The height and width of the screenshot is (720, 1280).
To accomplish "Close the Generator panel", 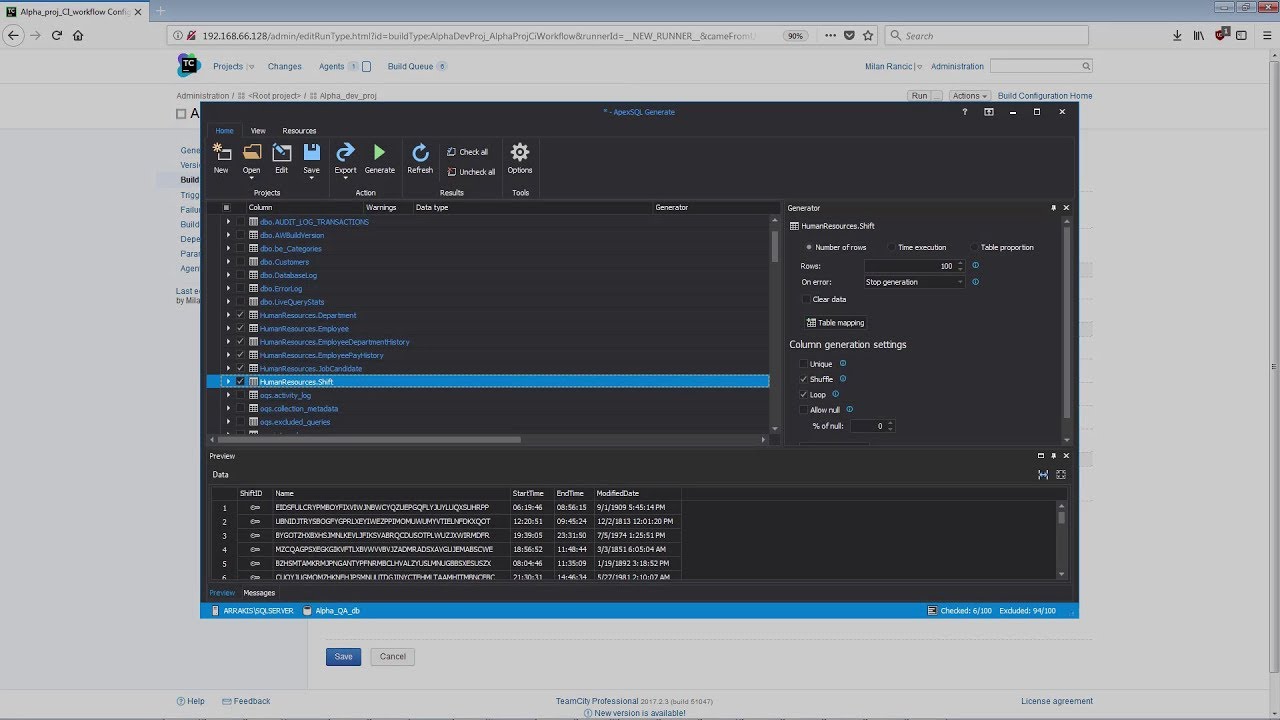I will tap(1066, 208).
